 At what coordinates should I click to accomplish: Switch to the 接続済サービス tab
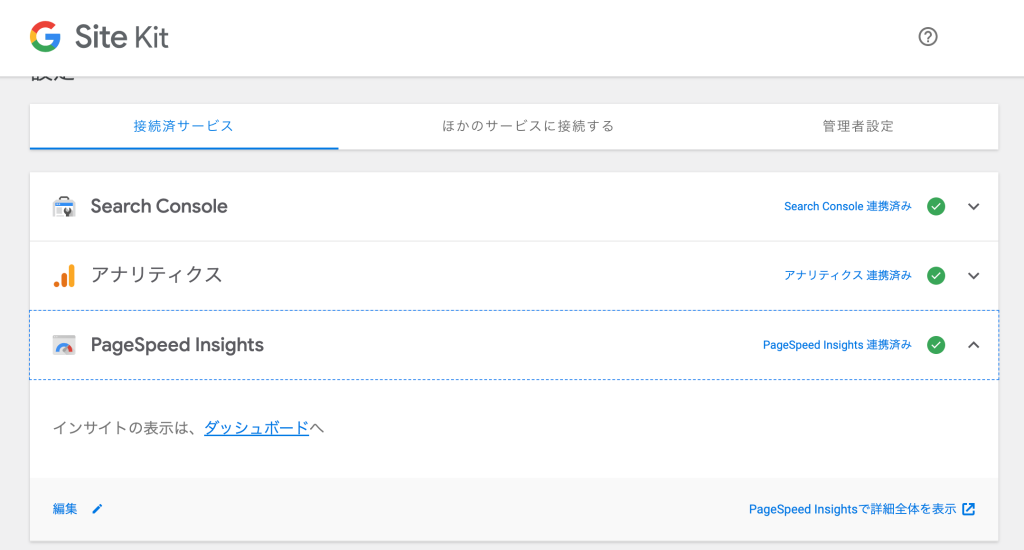pos(184,126)
